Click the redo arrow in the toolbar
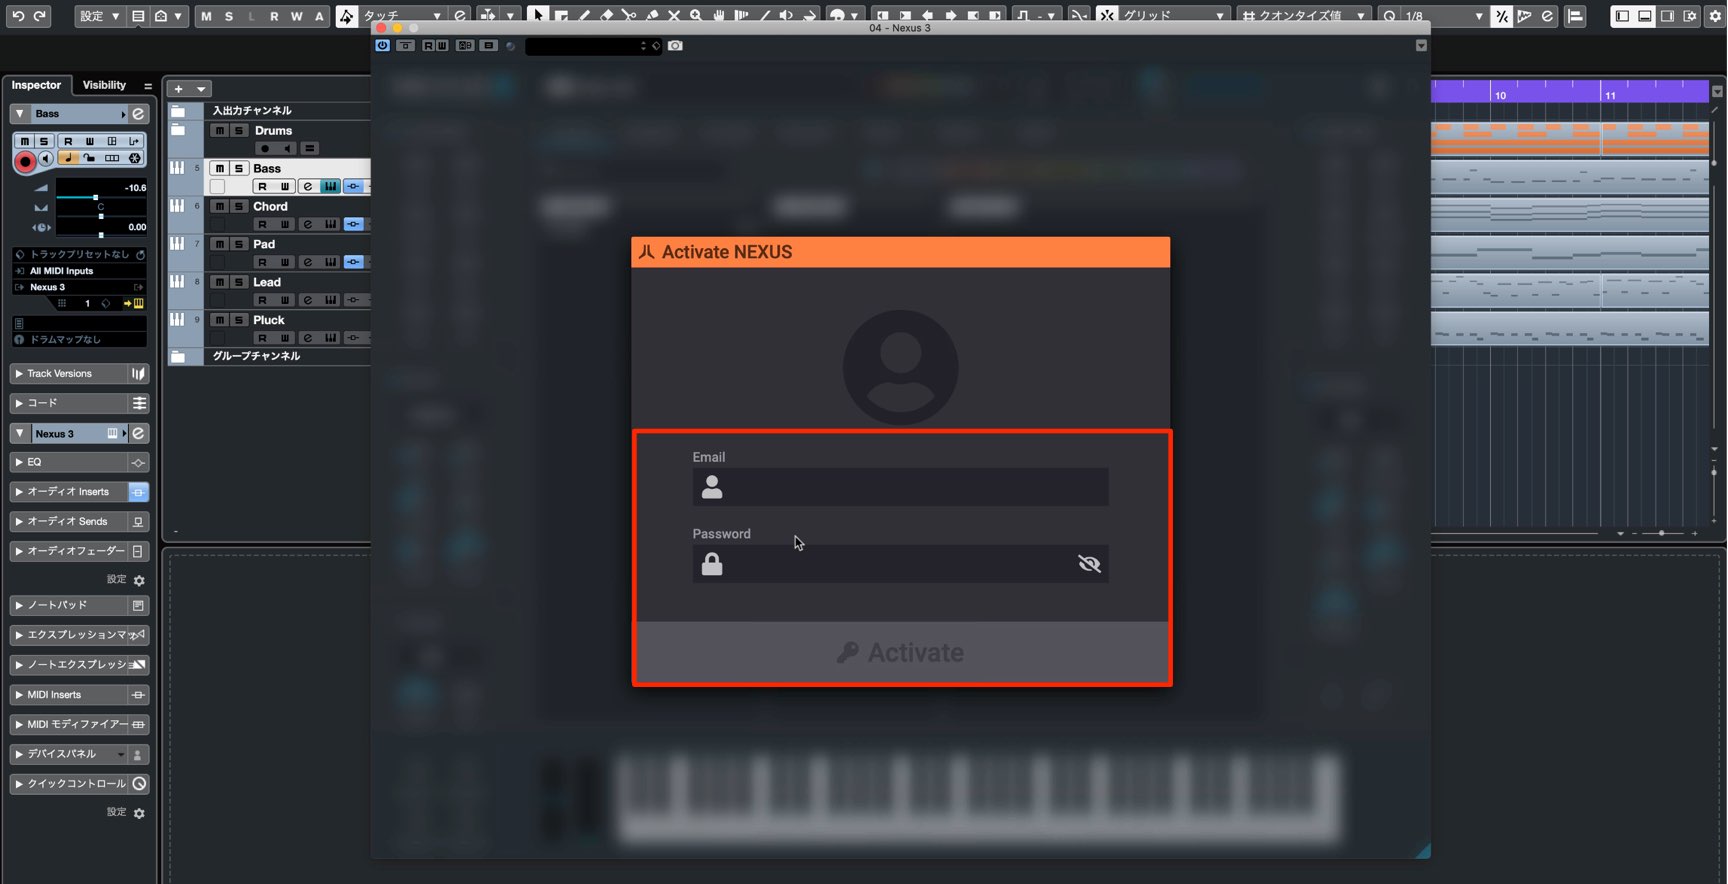Viewport: 1728px width, 884px height. [40, 16]
